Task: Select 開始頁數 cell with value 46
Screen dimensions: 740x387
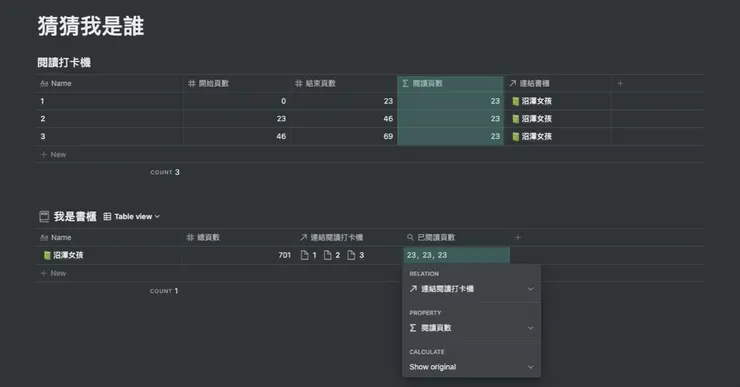Action: 236,136
